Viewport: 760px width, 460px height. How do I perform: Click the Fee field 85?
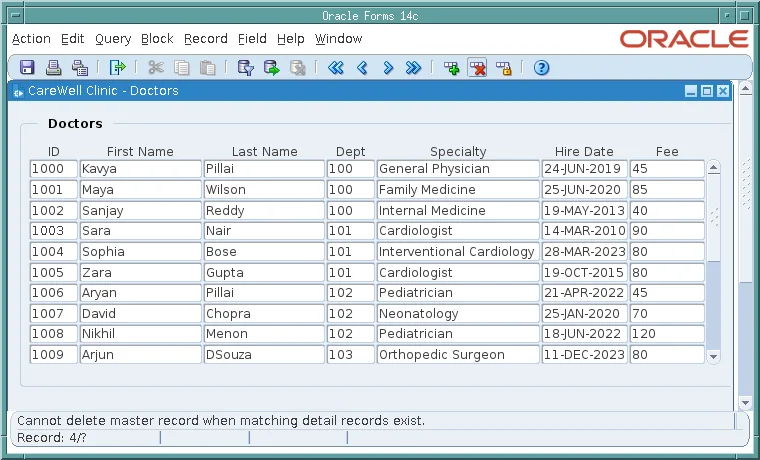pos(667,190)
